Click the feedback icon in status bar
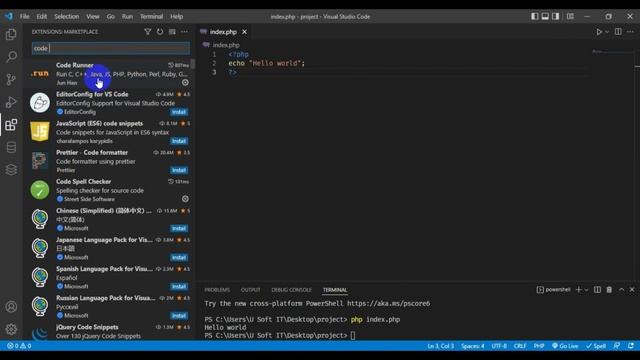 (x=617, y=346)
